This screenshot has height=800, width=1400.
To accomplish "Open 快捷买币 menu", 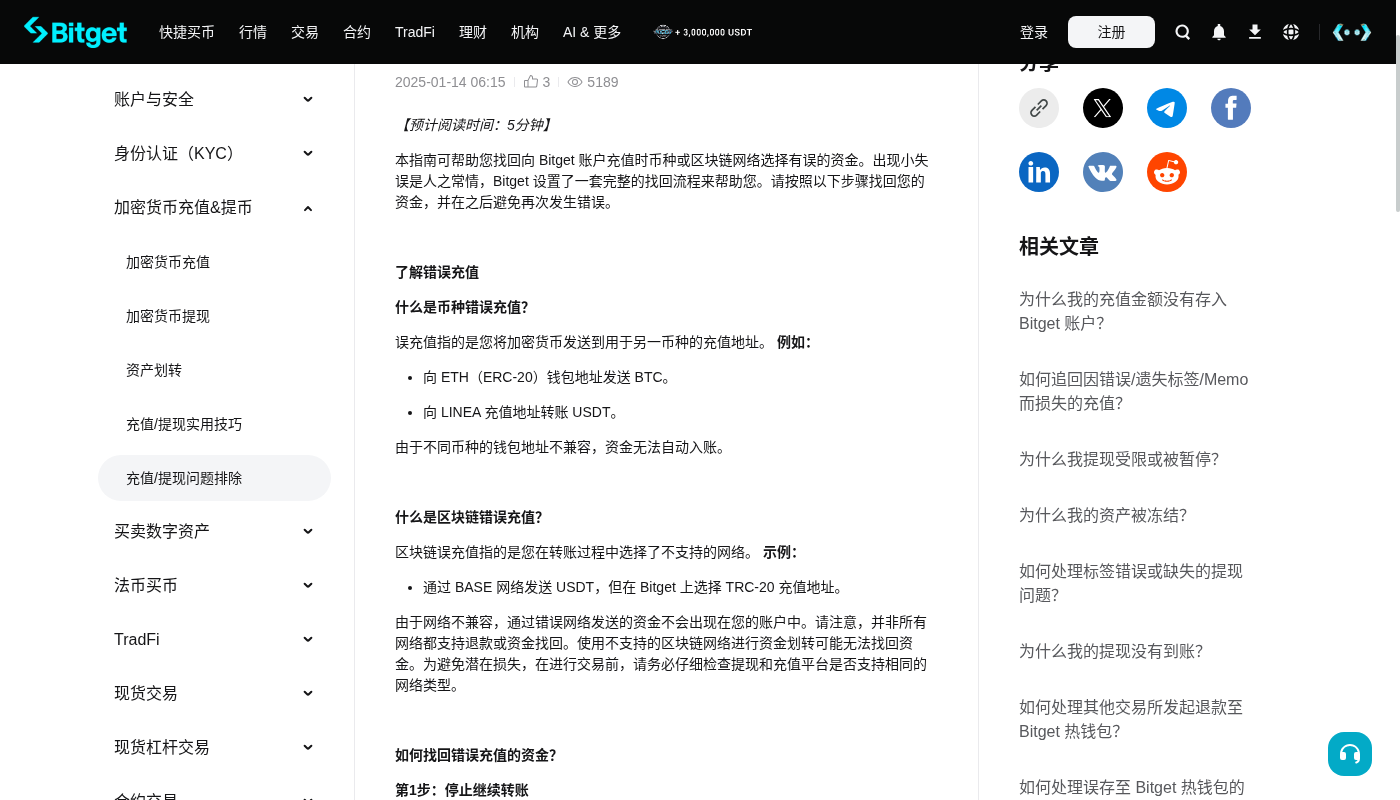I will click(x=187, y=32).
